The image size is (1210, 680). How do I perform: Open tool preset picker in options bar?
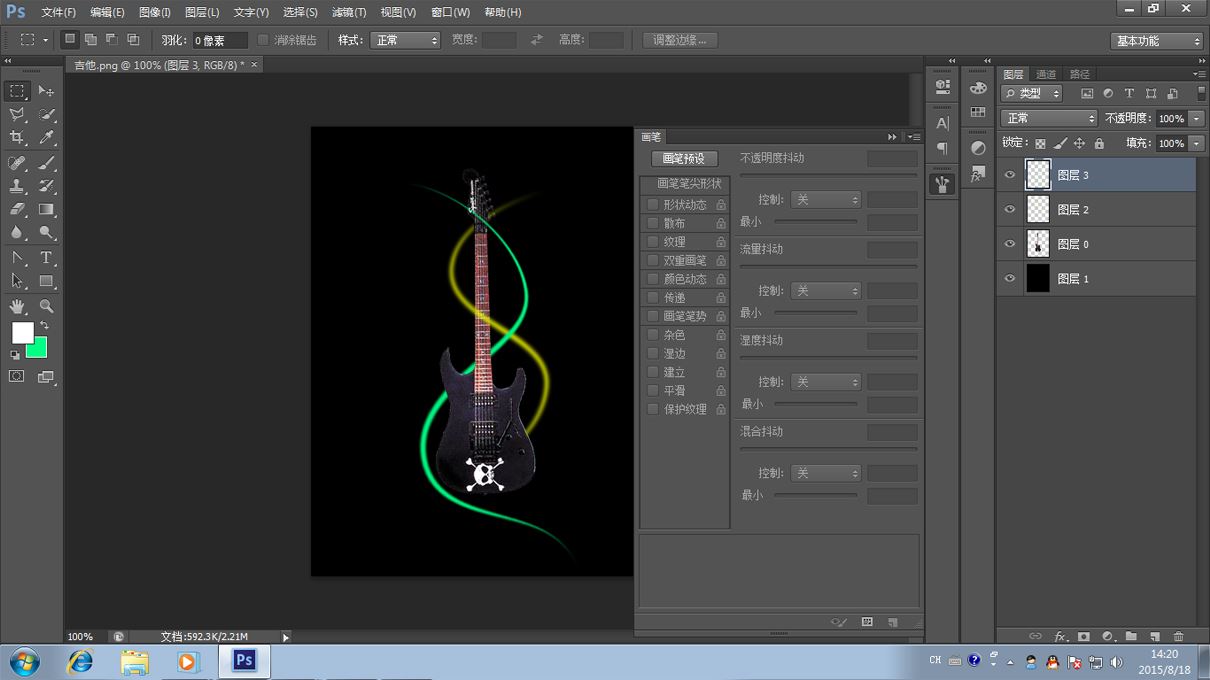(x=34, y=40)
